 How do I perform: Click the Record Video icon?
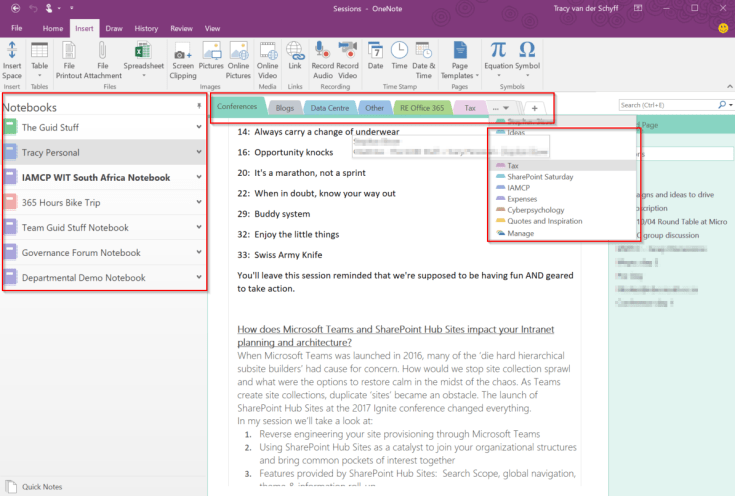(347, 53)
